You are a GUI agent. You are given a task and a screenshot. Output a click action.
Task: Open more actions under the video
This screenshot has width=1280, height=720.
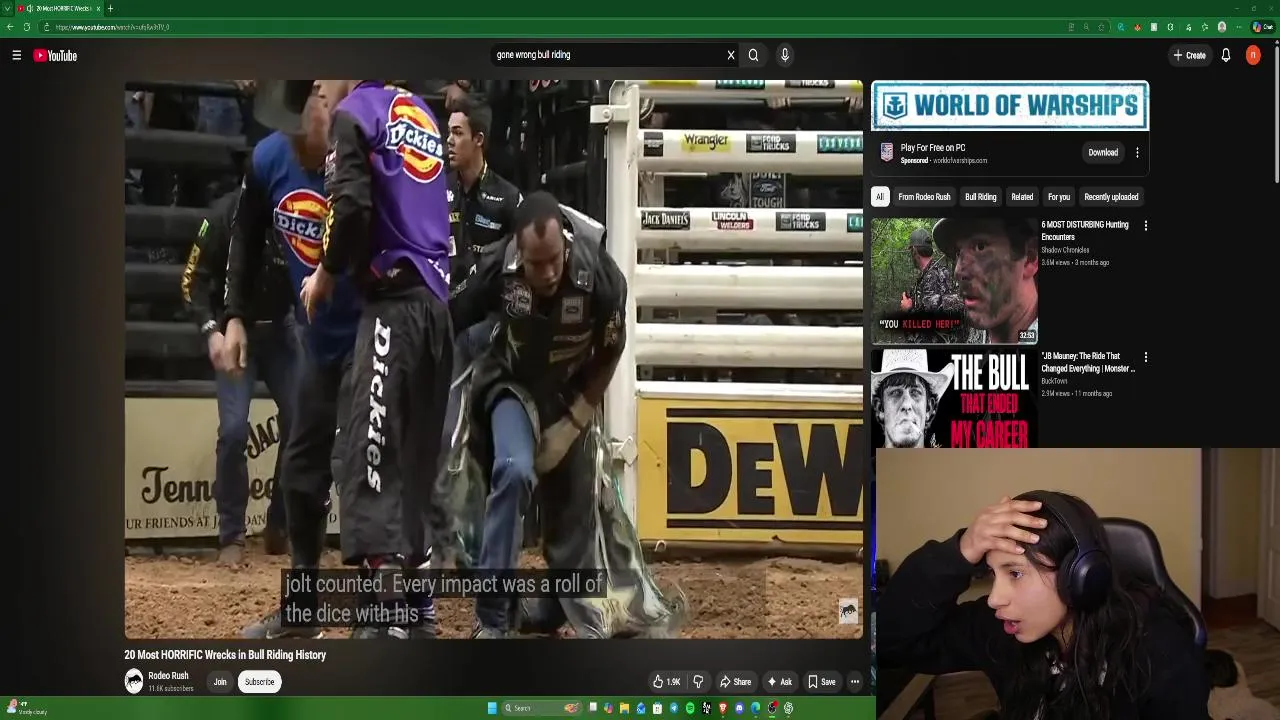tap(855, 682)
